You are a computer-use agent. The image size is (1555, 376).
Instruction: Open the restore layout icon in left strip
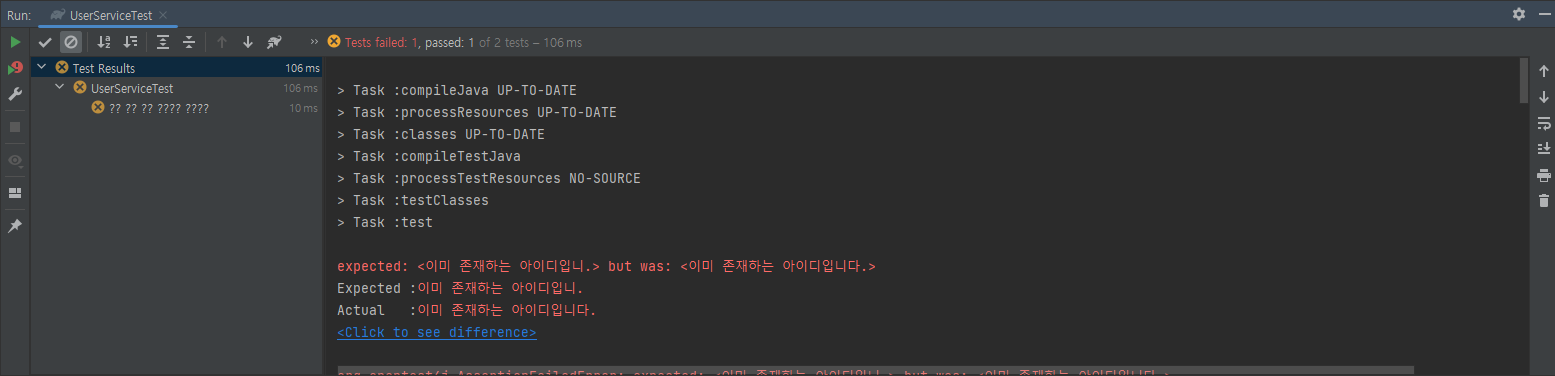[15, 193]
